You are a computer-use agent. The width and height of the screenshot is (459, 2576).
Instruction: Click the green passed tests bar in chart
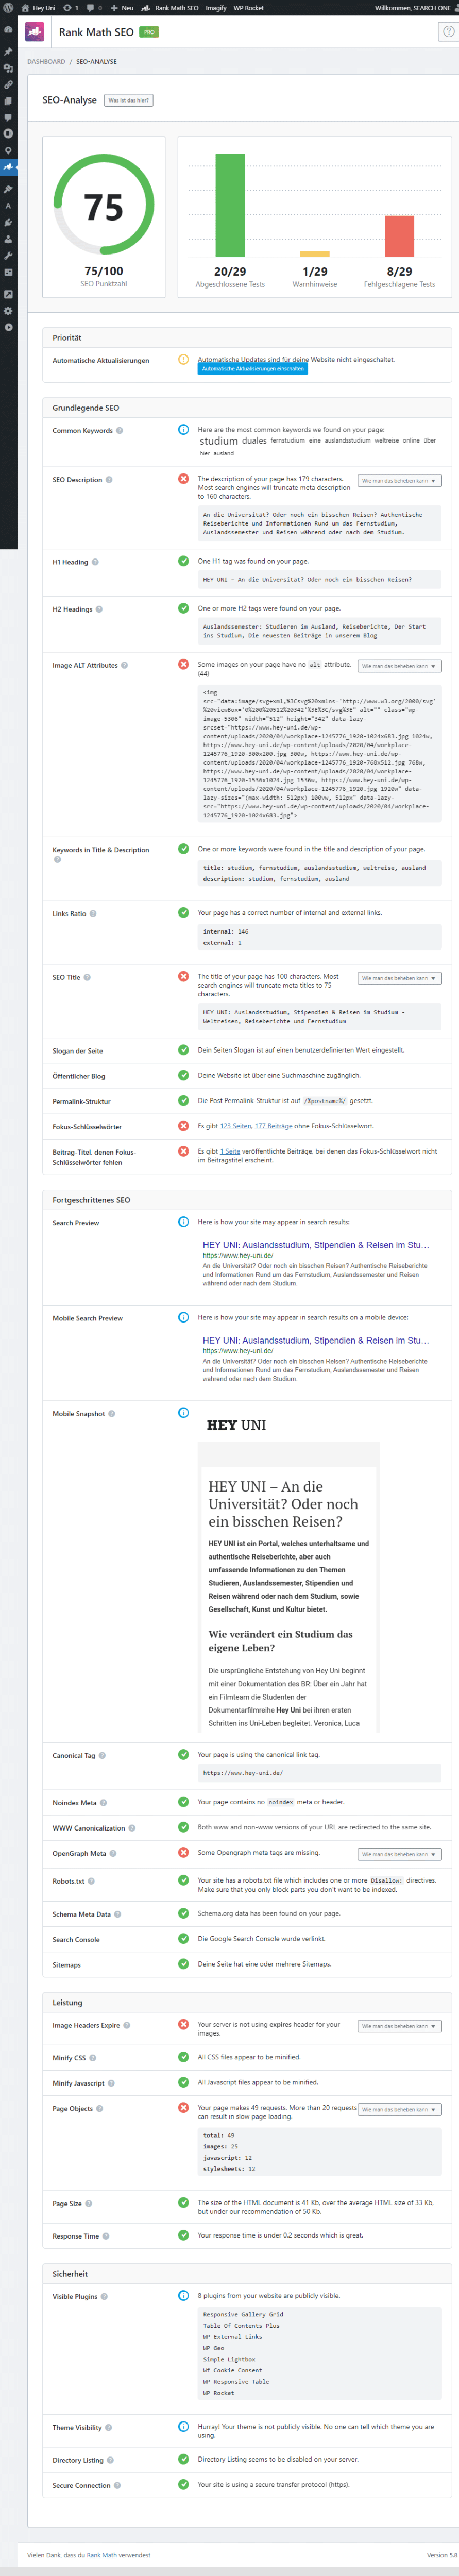[x=230, y=206]
